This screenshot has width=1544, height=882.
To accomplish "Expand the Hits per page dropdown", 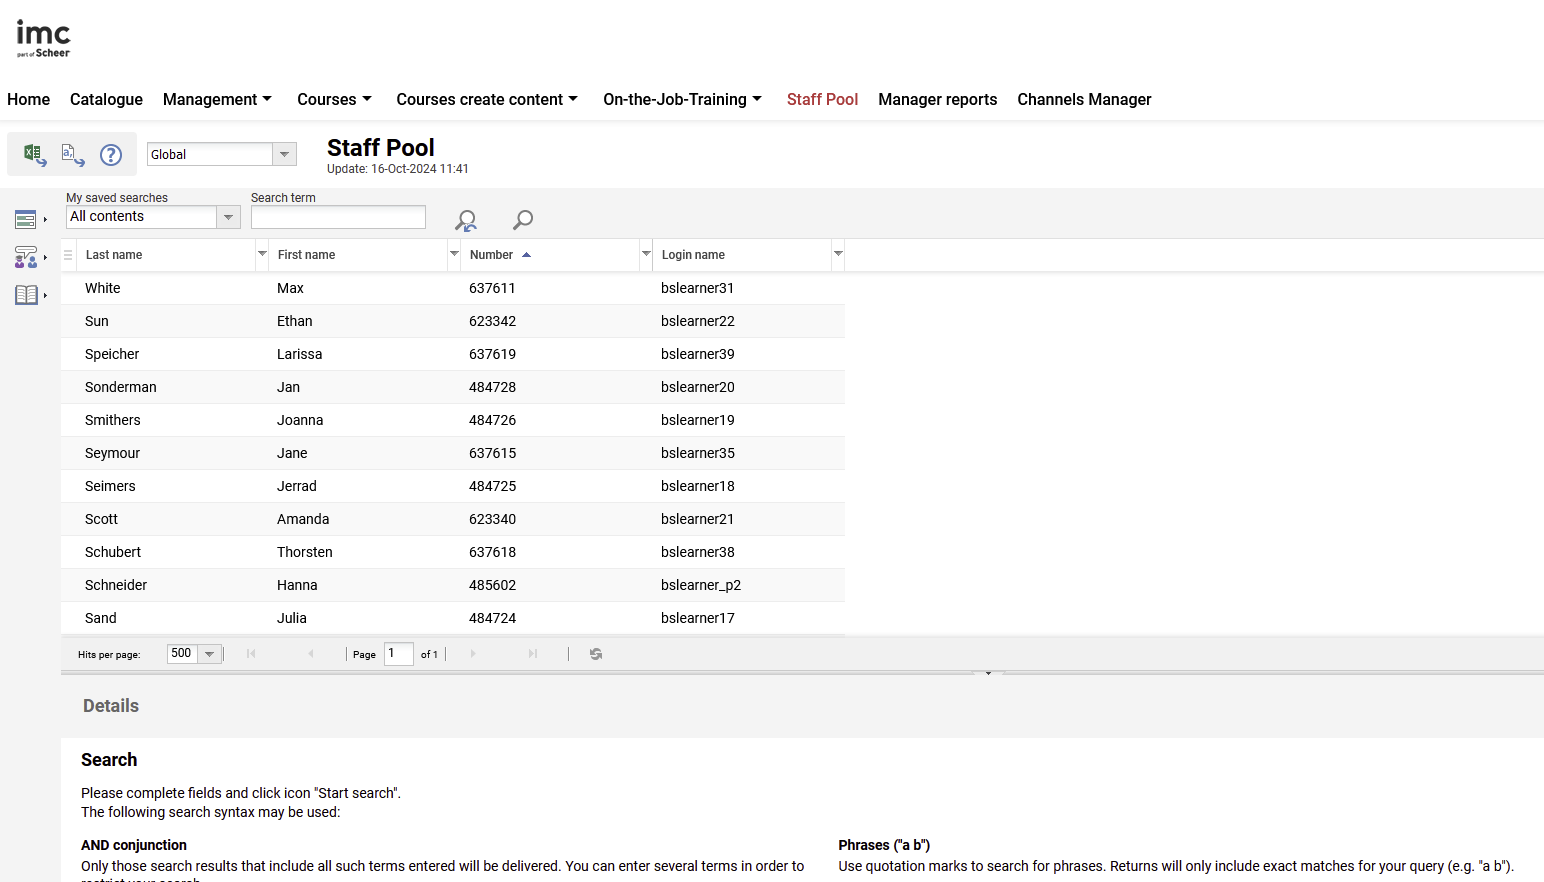I will (209, 654).
